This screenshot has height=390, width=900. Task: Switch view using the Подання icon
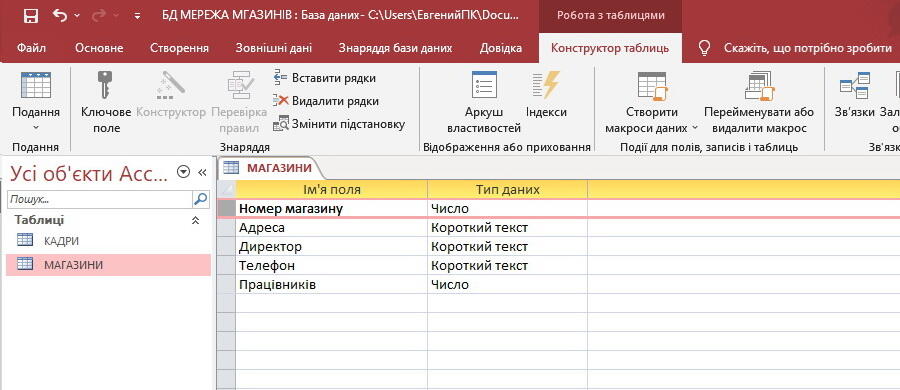tap(36, 85)
